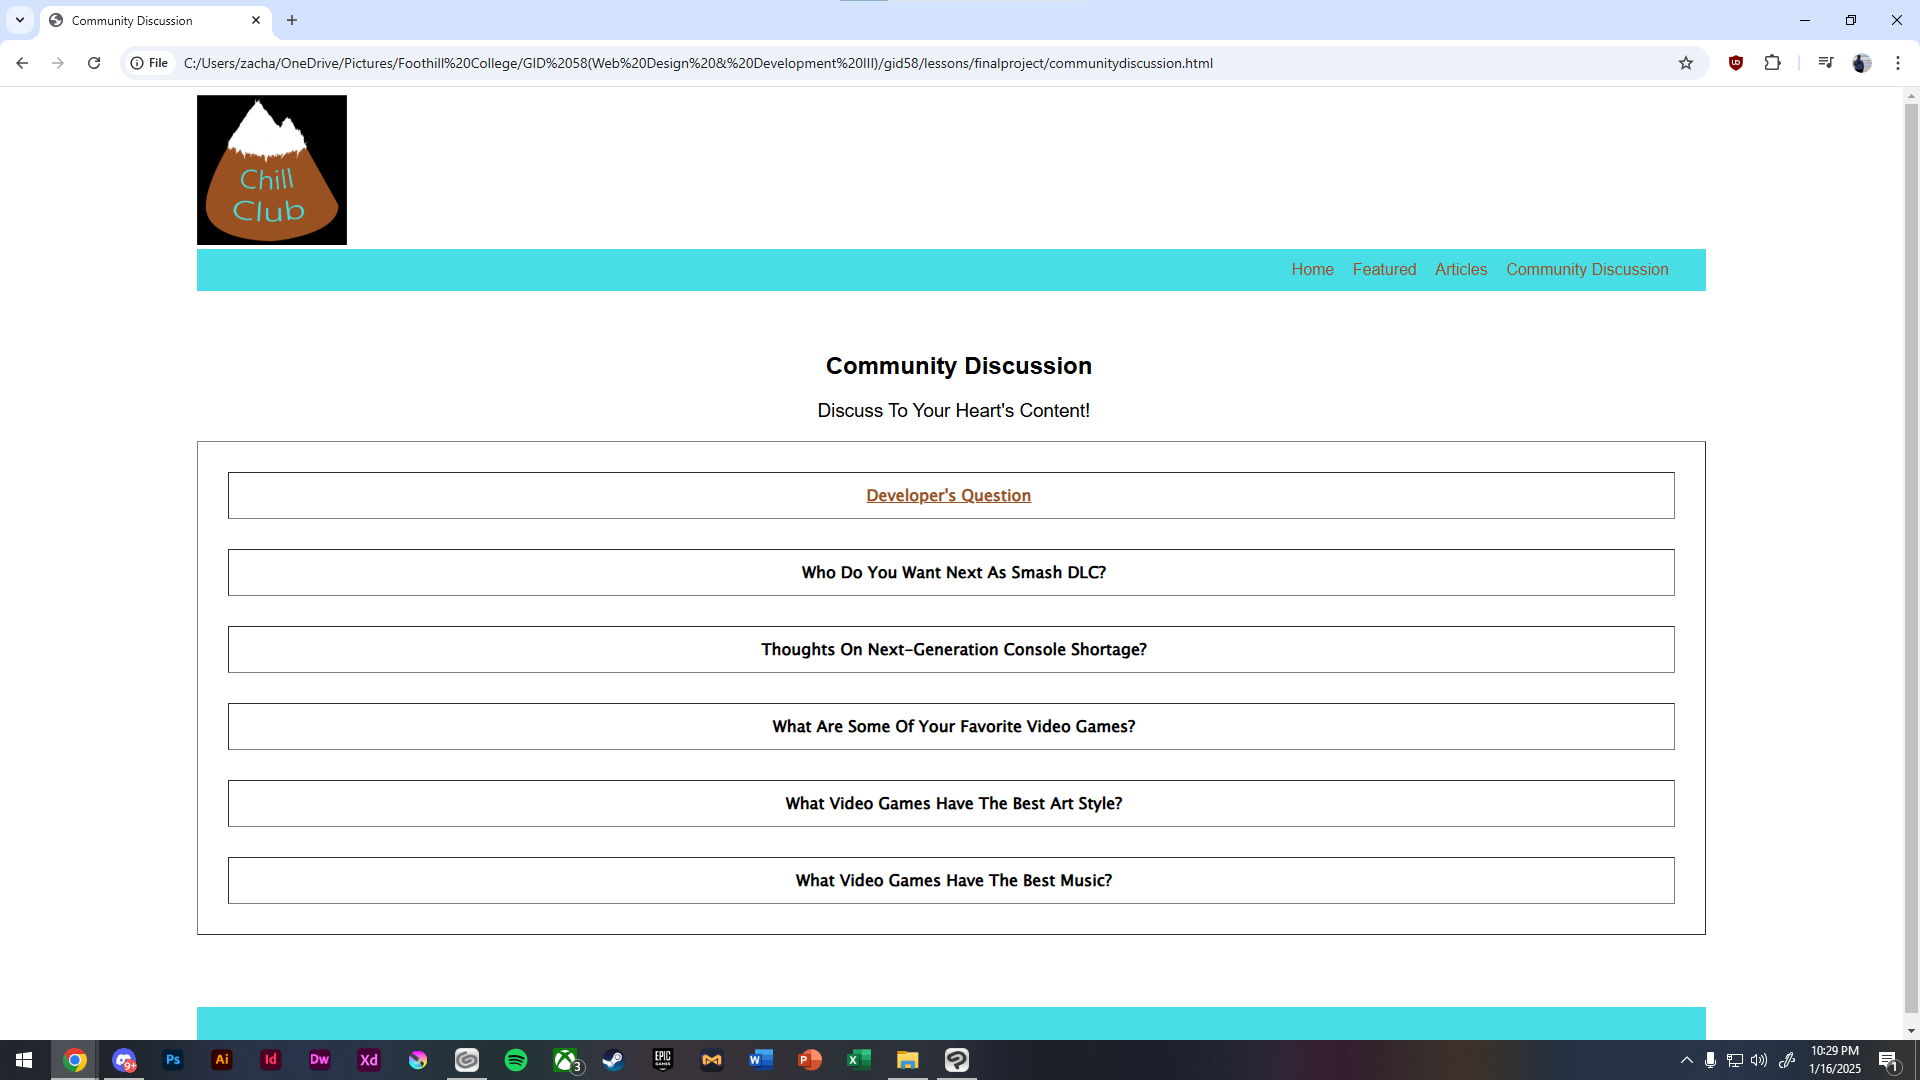Viewport: 1920px width, 1080px height.
Task: Click the Who Do You Want Next As Smash DLC topic
Action: [x=951, y=572]
